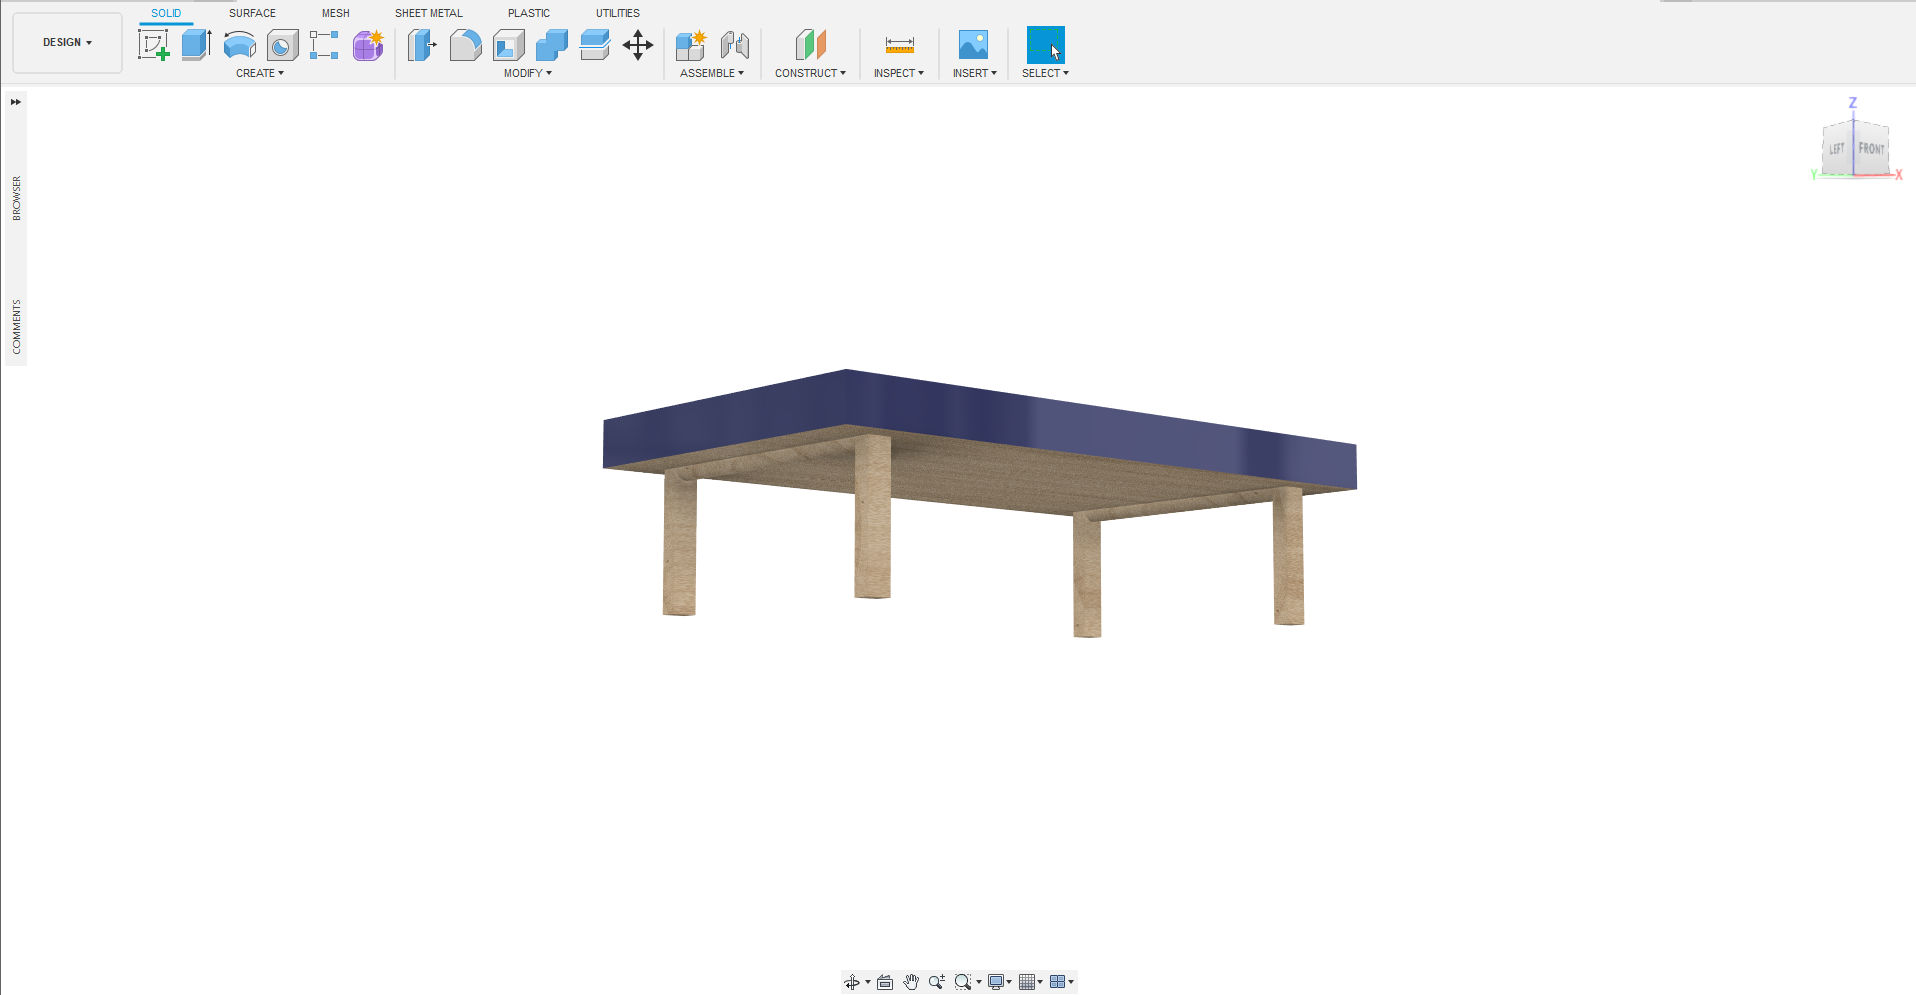The height and width of the screenshot is (995, 1916).
Task: Open the Display Settings menu
Action: click(997, 981)
